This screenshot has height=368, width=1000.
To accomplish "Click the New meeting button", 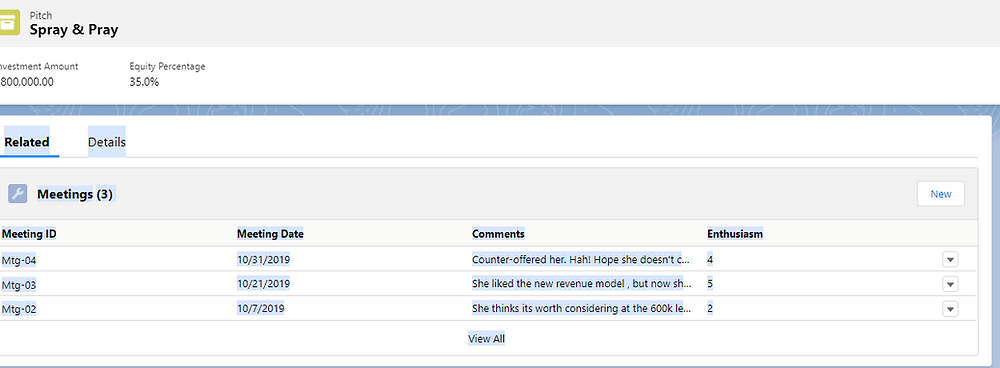I will pos(941,194).
